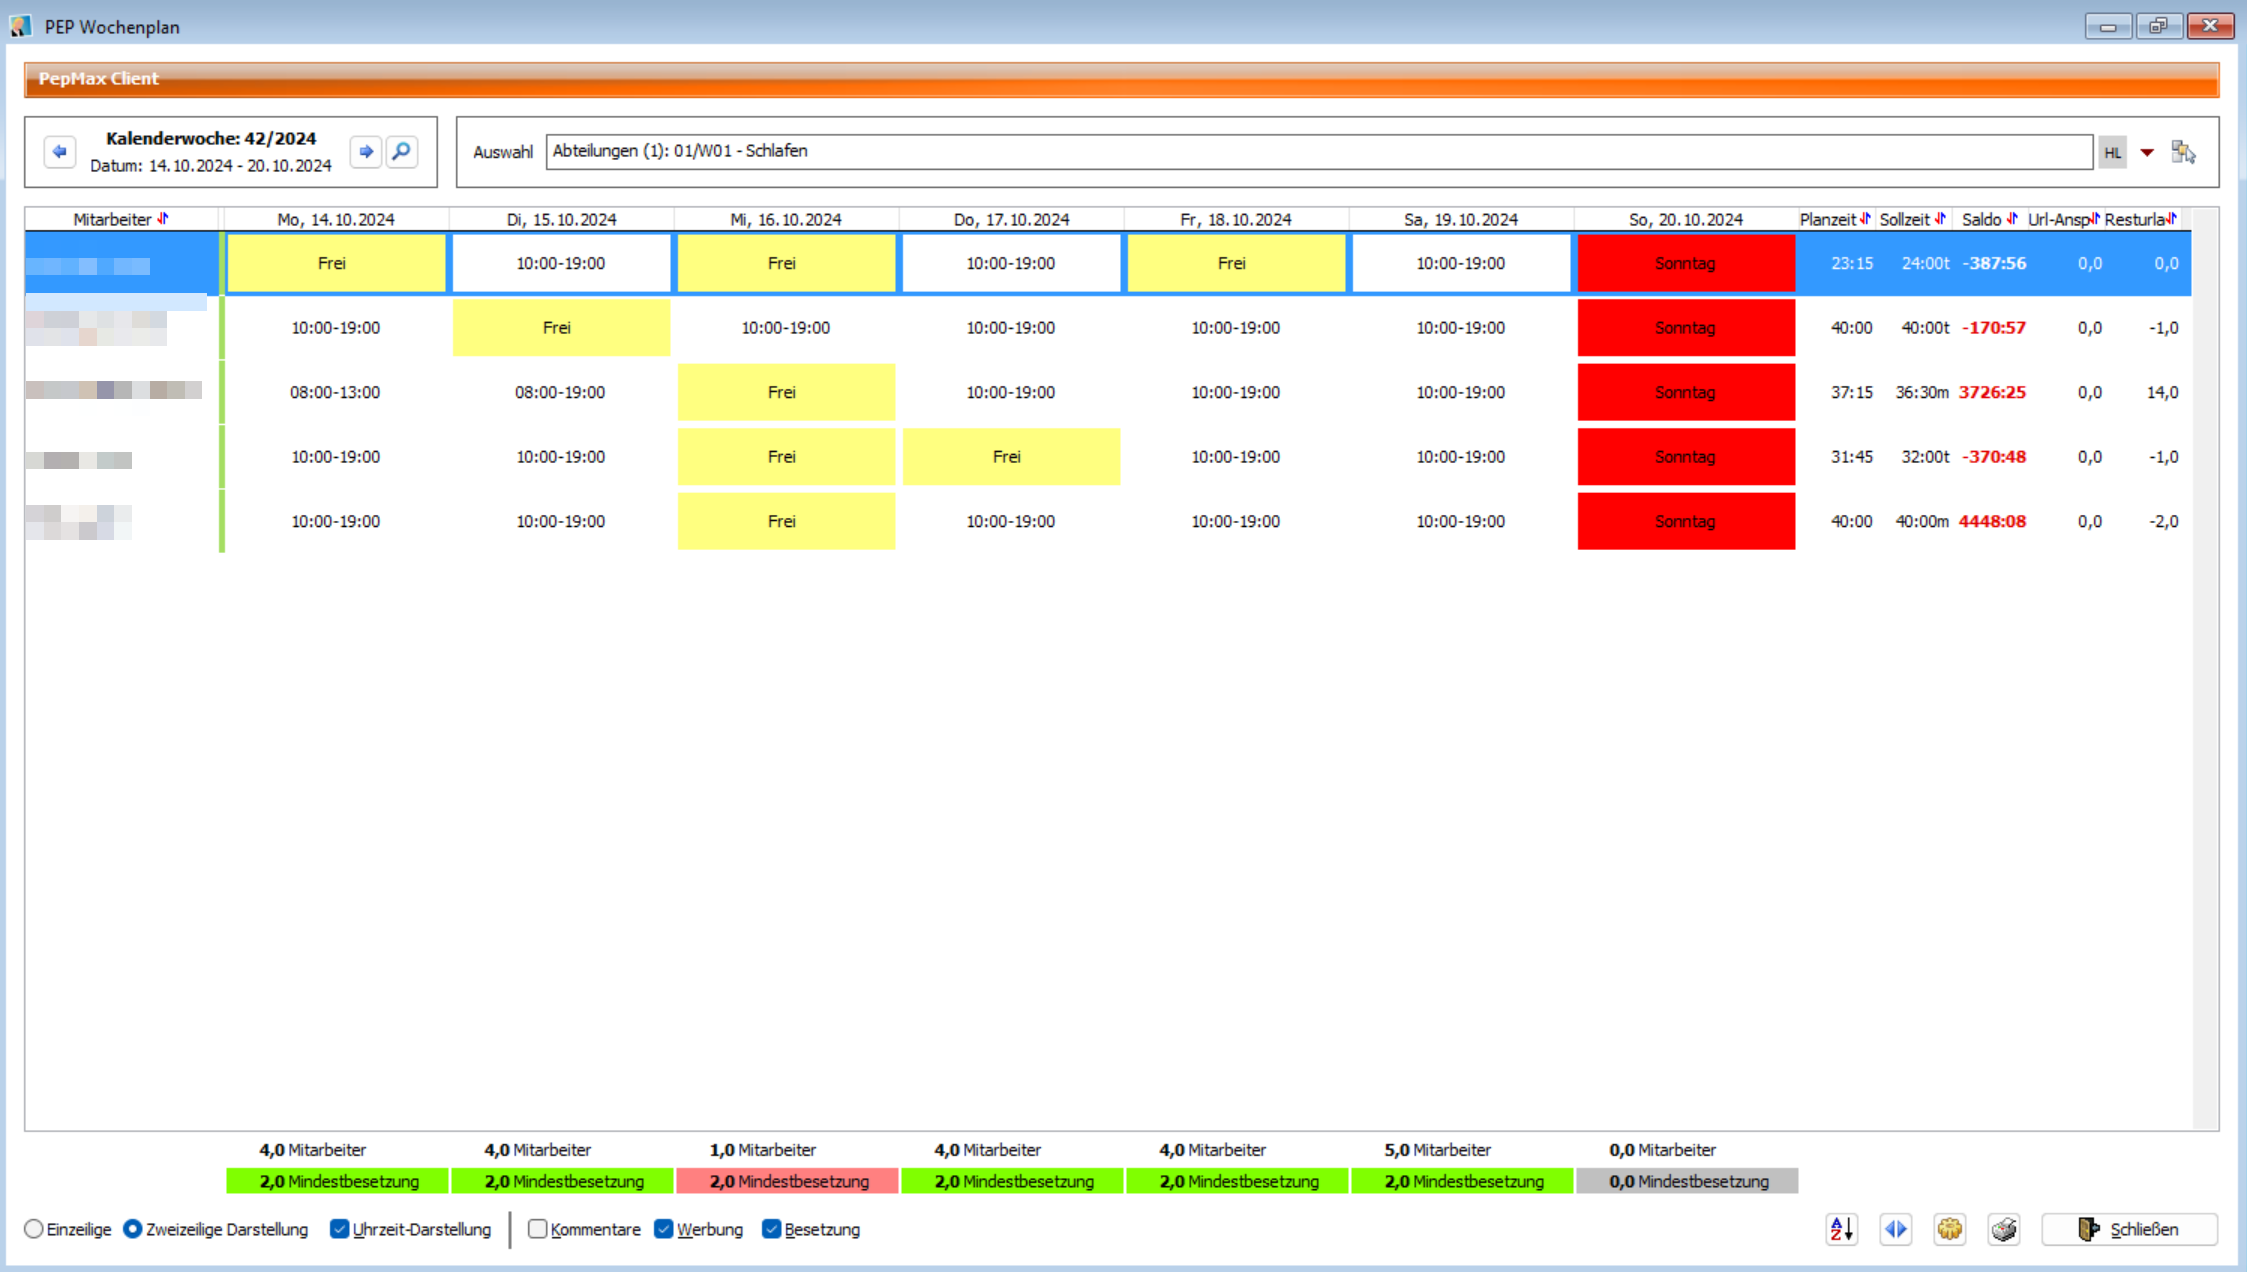Viewport: 2247px width, 1272px height.
Task: Click the red Mindestbesetzung bar for Wednesday
Action: pyautogui.click(x=787, y=1181)
